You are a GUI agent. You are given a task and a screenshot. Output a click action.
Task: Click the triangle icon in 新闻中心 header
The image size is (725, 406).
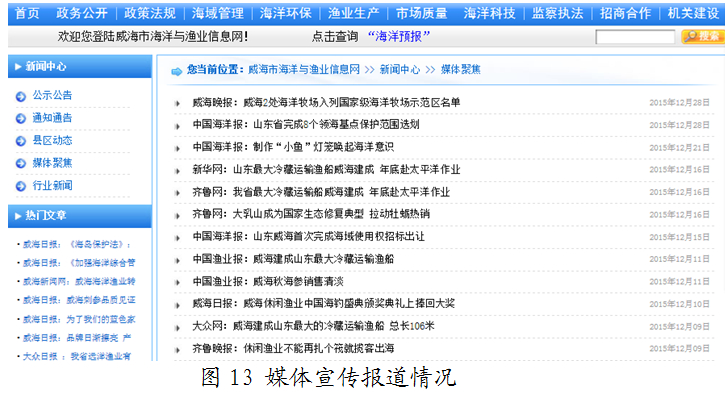[17, 67]
